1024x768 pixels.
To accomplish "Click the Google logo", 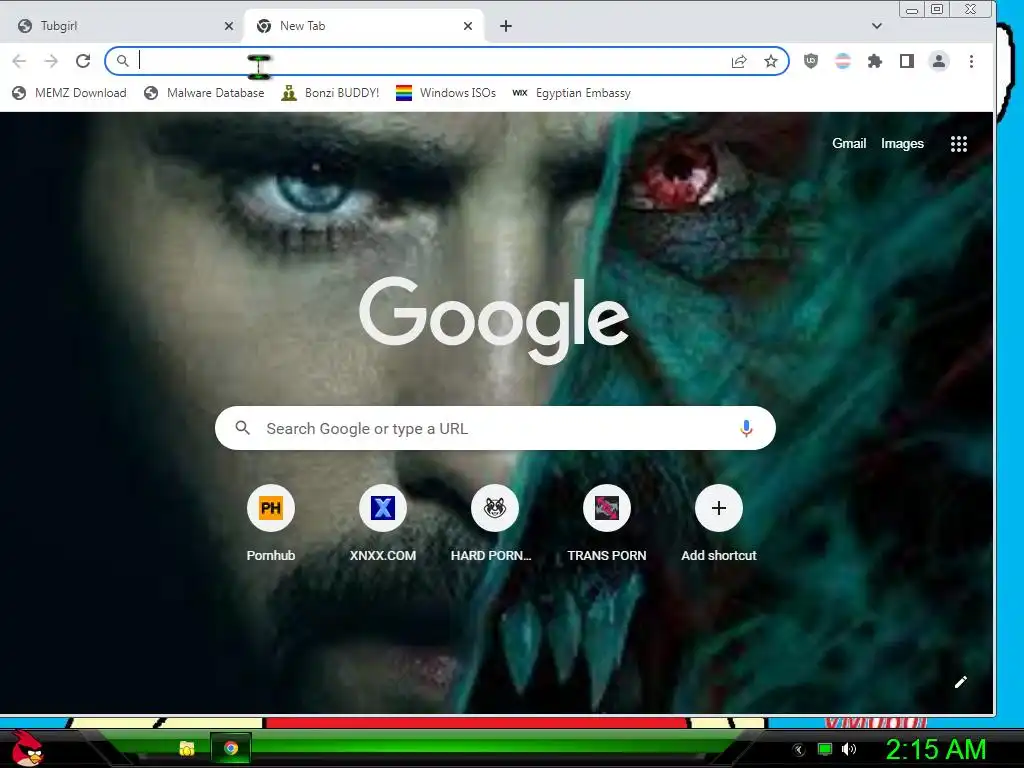I will coord(494,320).
